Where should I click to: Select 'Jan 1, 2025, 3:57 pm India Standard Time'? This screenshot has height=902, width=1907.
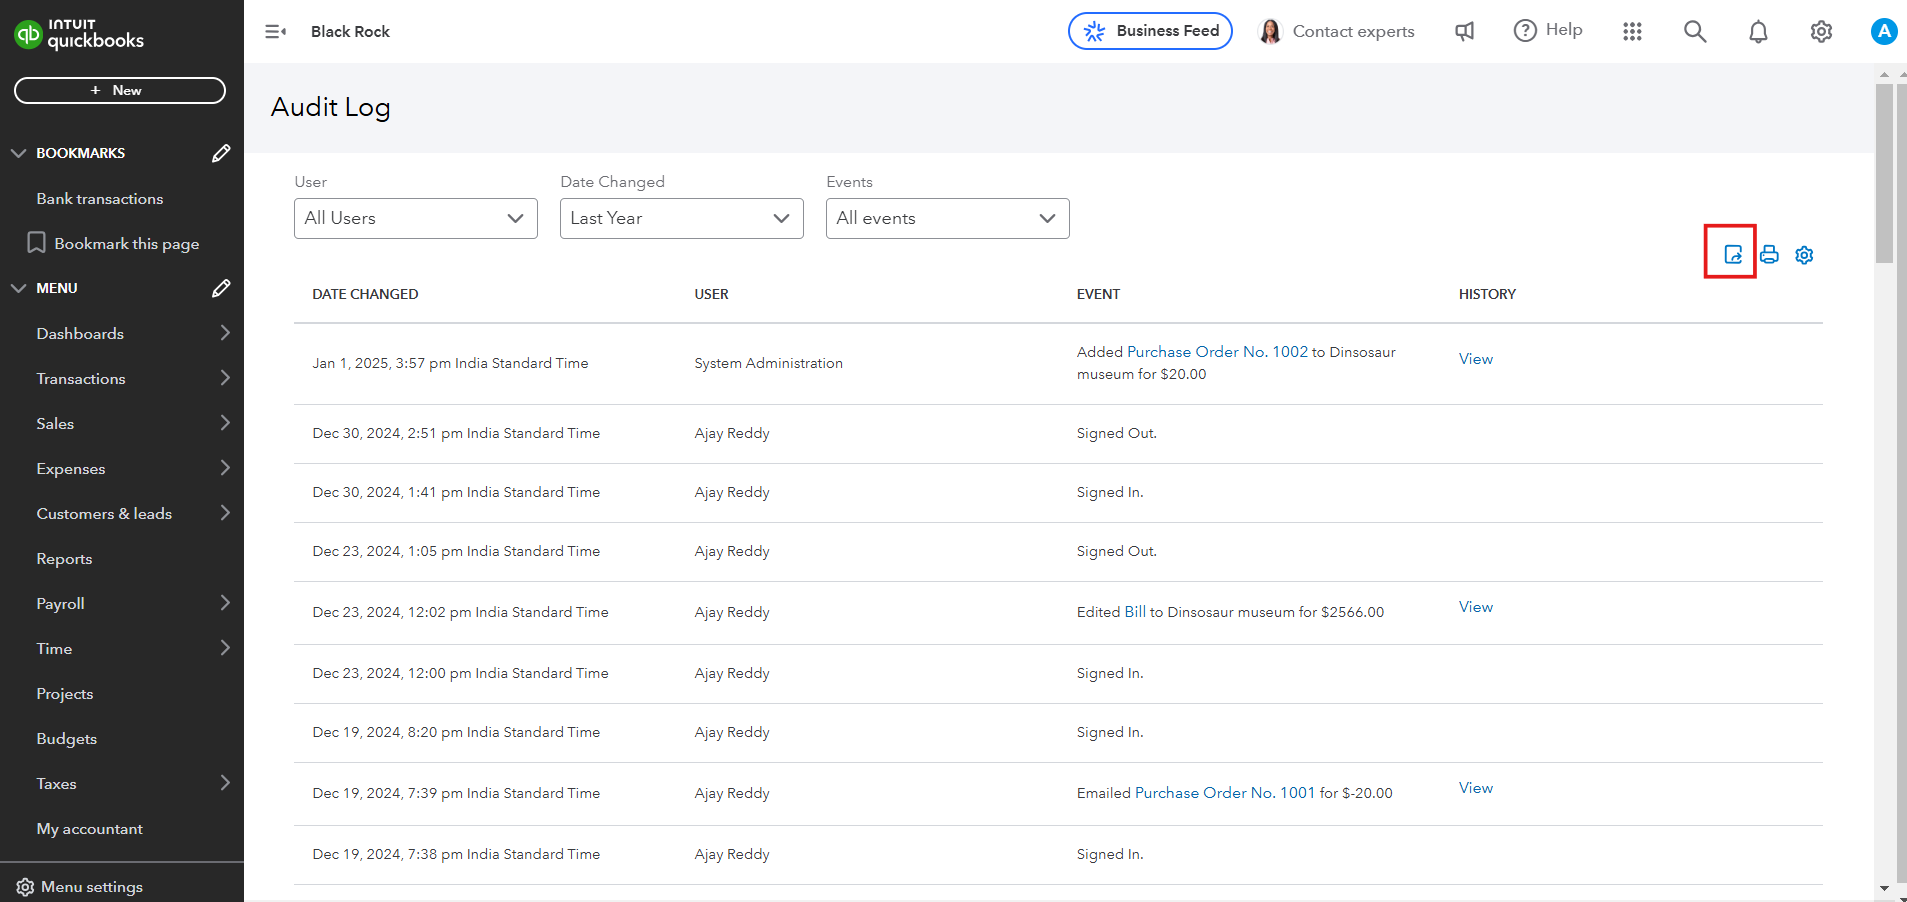click(450, 363)
